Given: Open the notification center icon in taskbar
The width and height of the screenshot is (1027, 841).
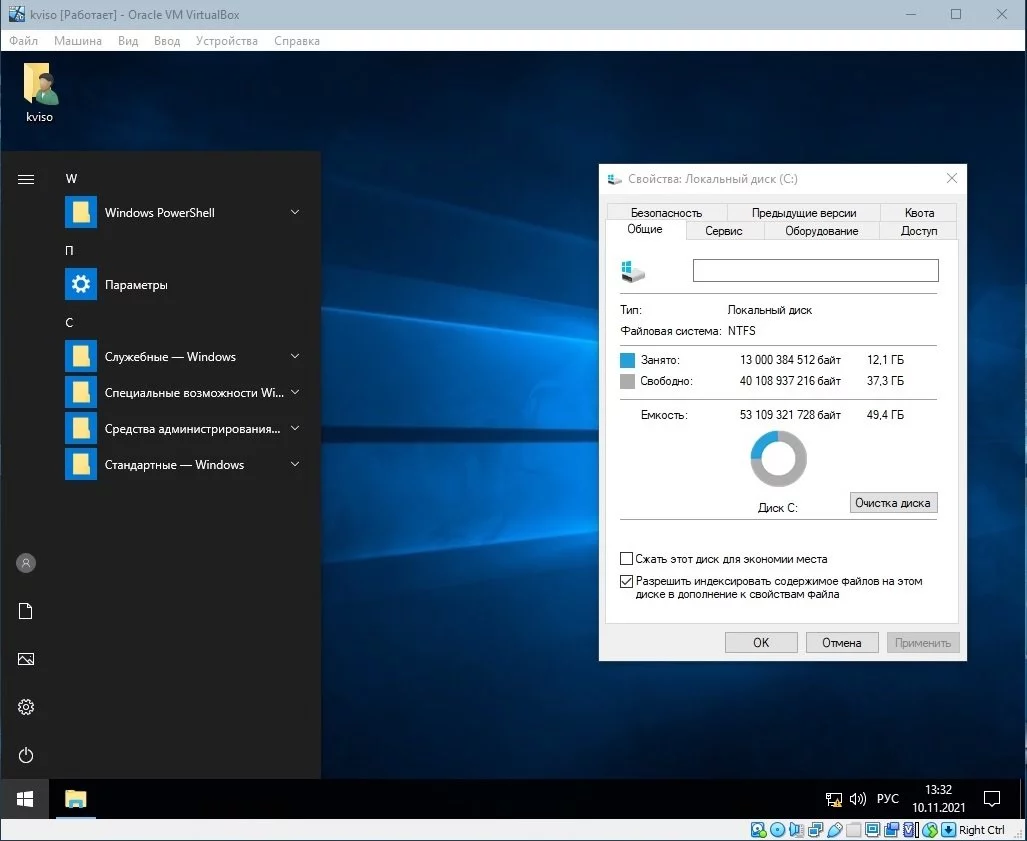Looking at the screenshot, I should 992,799.
